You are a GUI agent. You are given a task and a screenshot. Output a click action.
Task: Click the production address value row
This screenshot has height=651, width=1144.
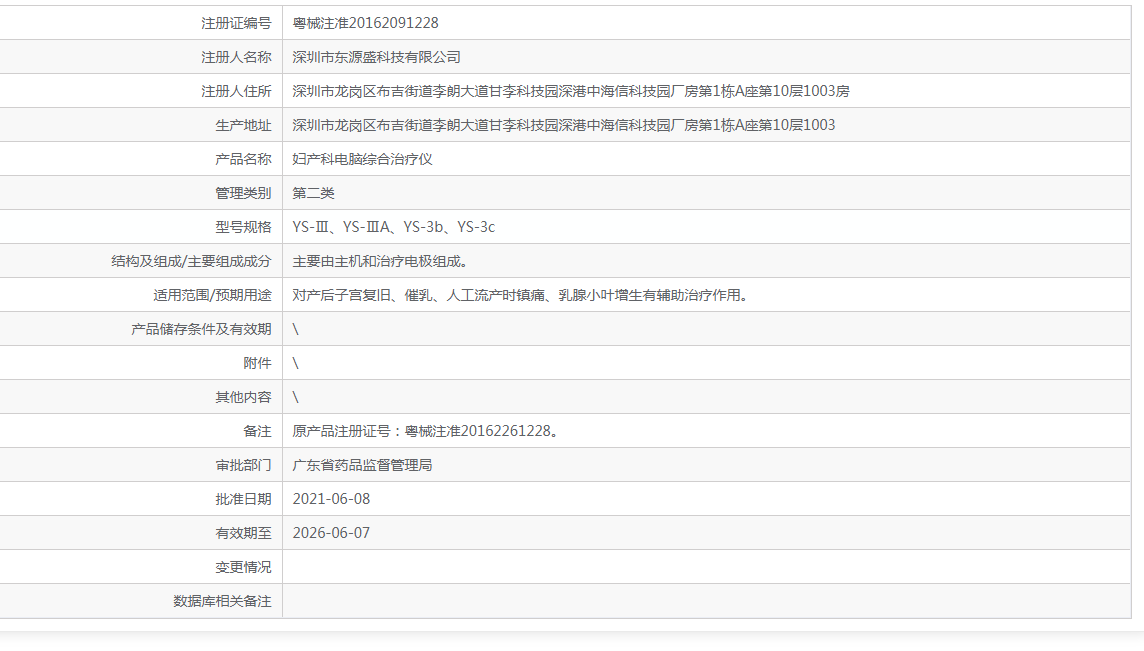pyautogui.click(x=563, y=126)
